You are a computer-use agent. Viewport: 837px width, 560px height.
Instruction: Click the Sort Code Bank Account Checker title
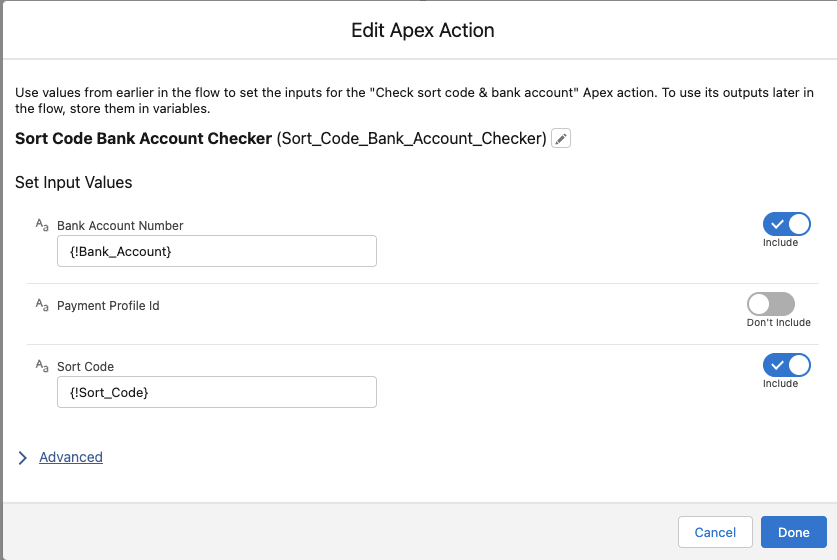143,139
